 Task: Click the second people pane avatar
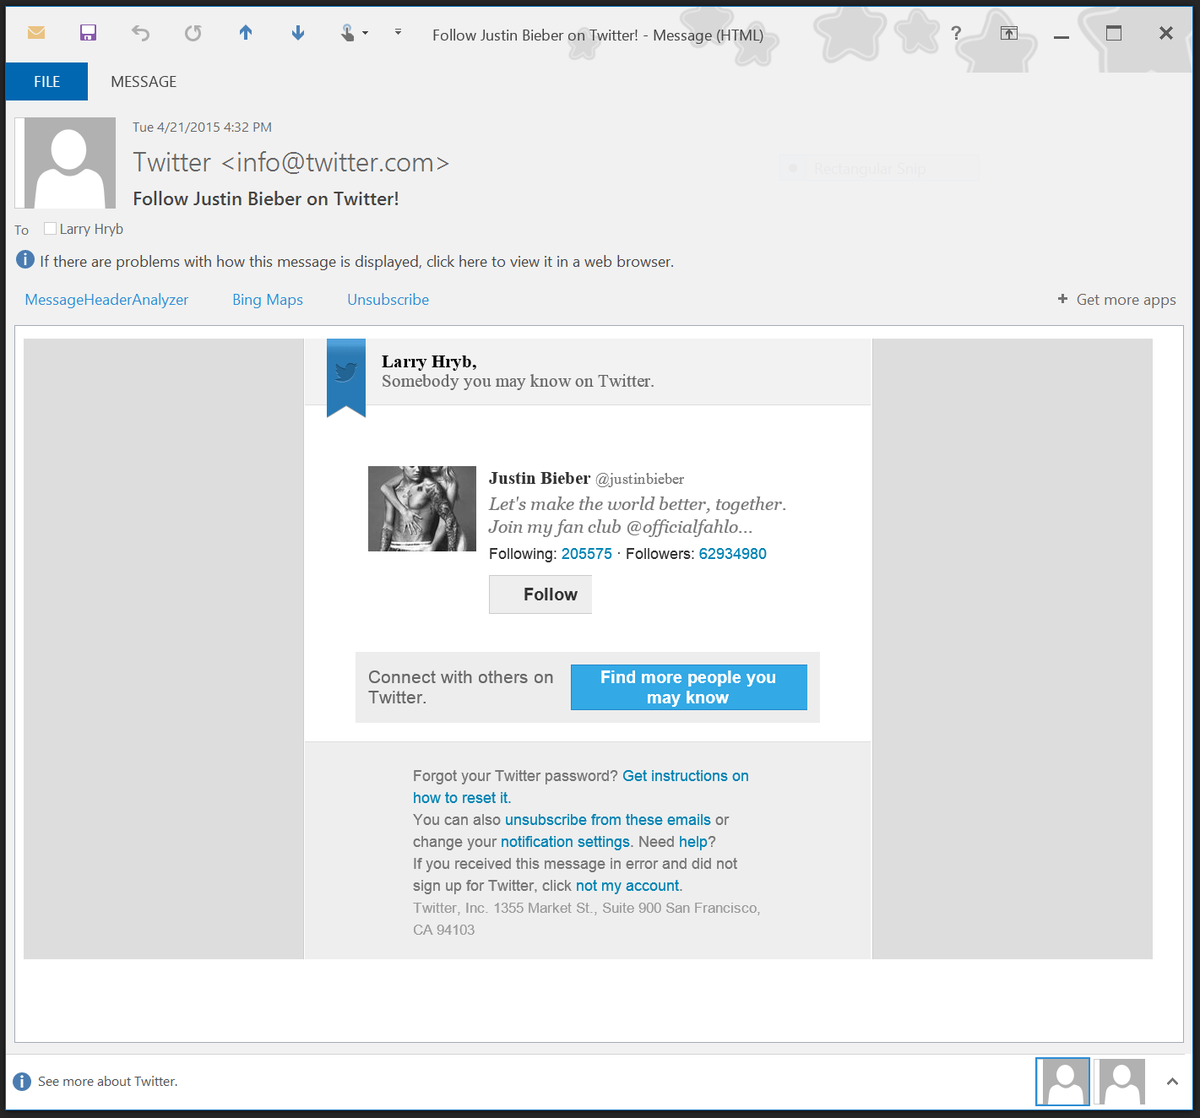pos(1120,1081)
